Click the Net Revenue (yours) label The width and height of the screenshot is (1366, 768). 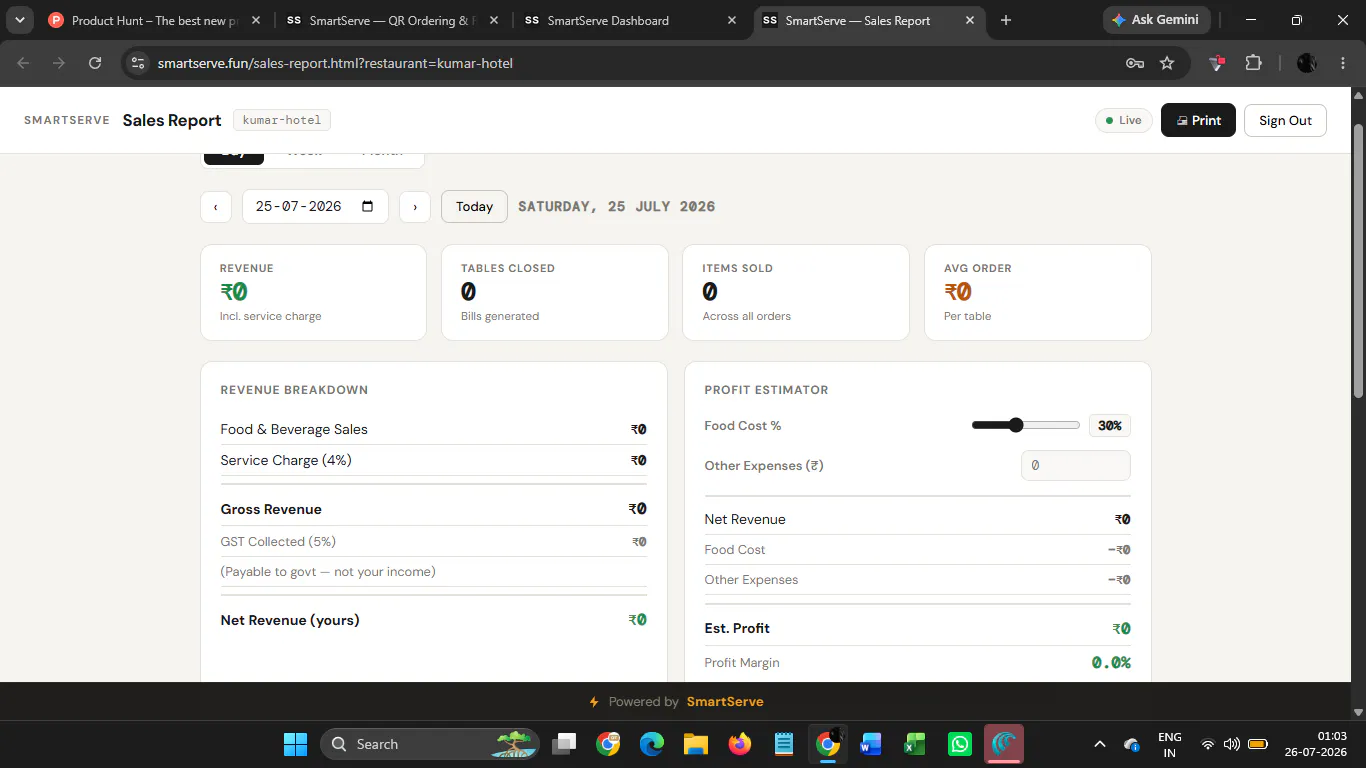point(290,620)
